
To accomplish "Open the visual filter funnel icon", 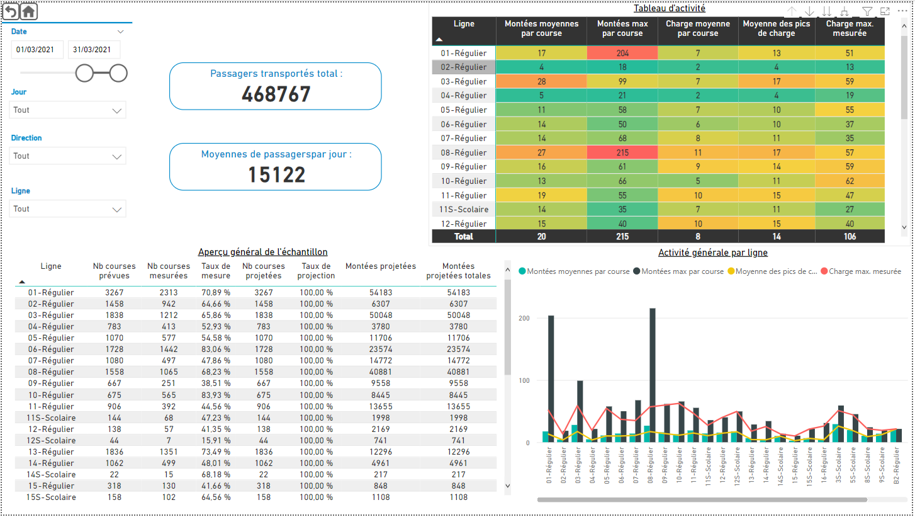I will pyautogui.click(x=867, y=11).
